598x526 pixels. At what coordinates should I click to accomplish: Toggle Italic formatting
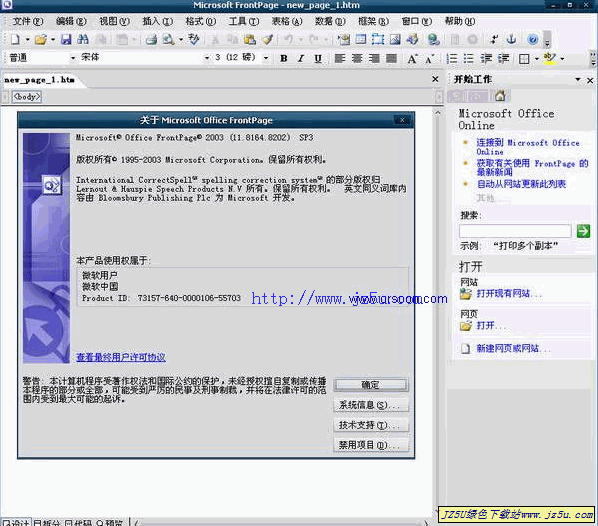click(x=301, y=58)
